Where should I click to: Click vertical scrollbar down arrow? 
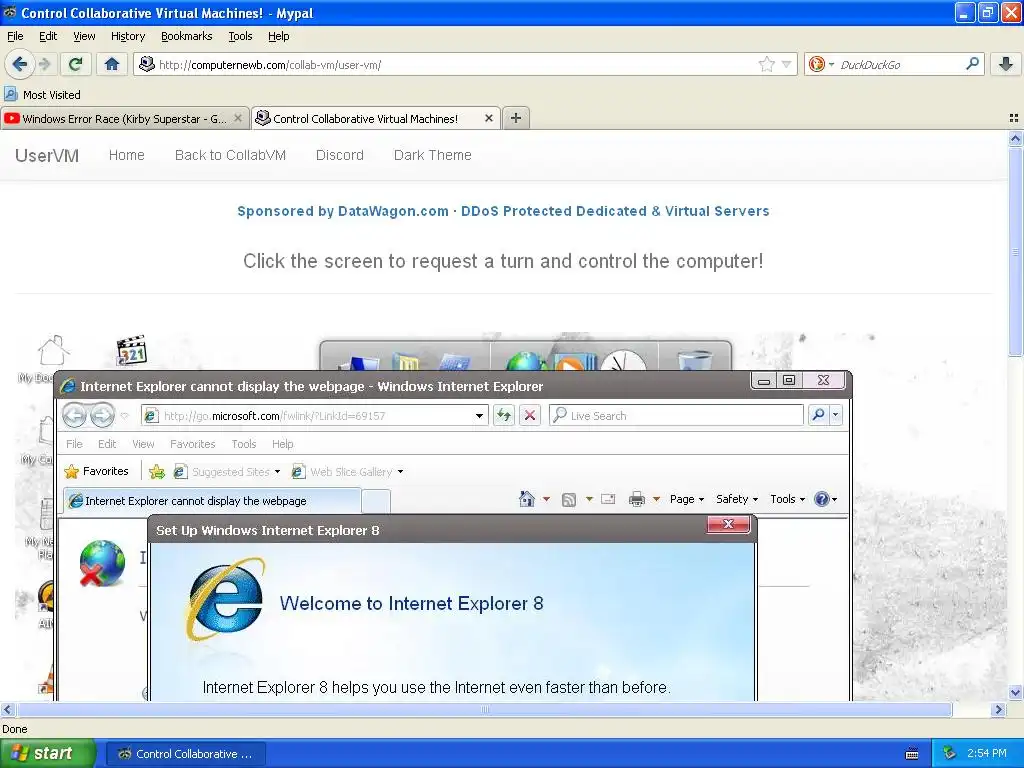[x=1015, y=692]
